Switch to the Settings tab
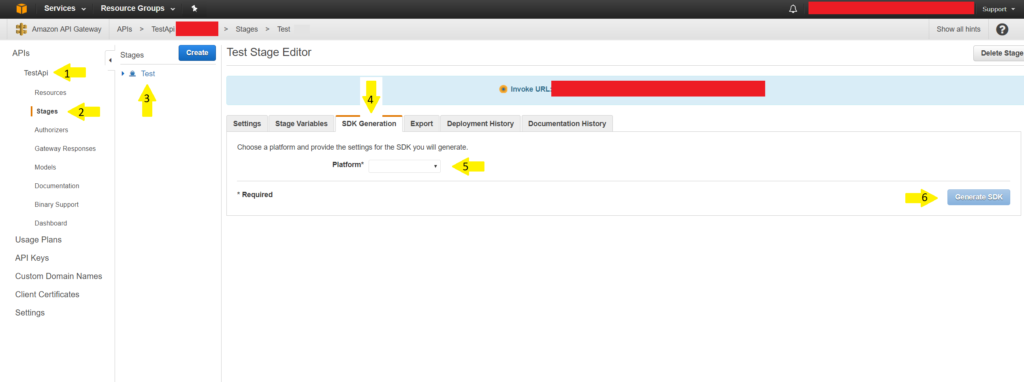This screenshot has width=1024, height=382. click(x=247, y=123)
